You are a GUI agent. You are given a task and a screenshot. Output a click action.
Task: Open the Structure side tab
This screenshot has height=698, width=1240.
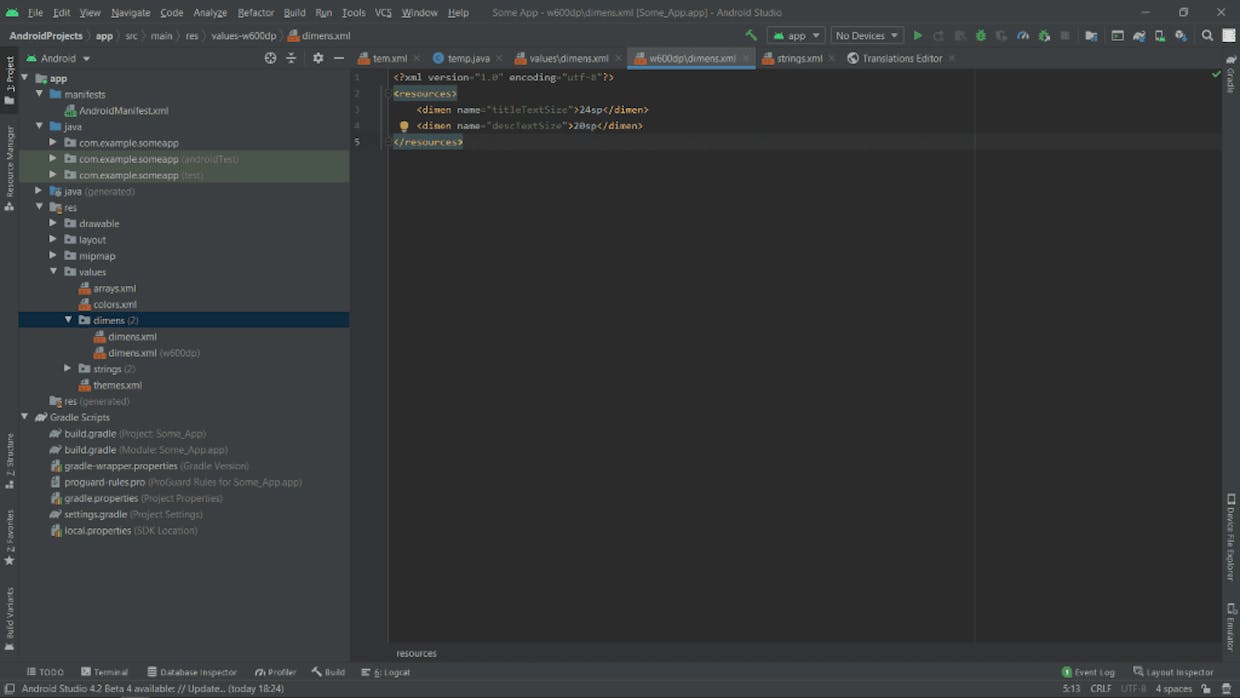[9, 461]
